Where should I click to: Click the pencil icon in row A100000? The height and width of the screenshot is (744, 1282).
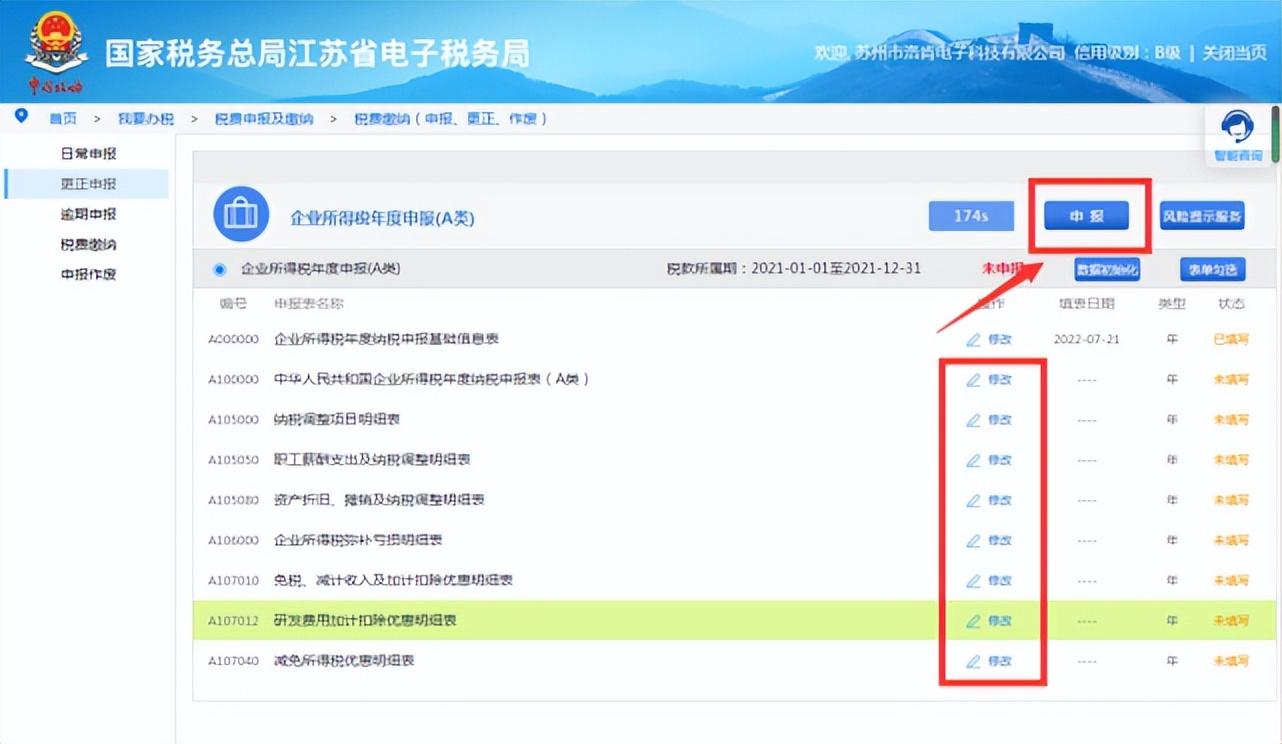[973, 380]
